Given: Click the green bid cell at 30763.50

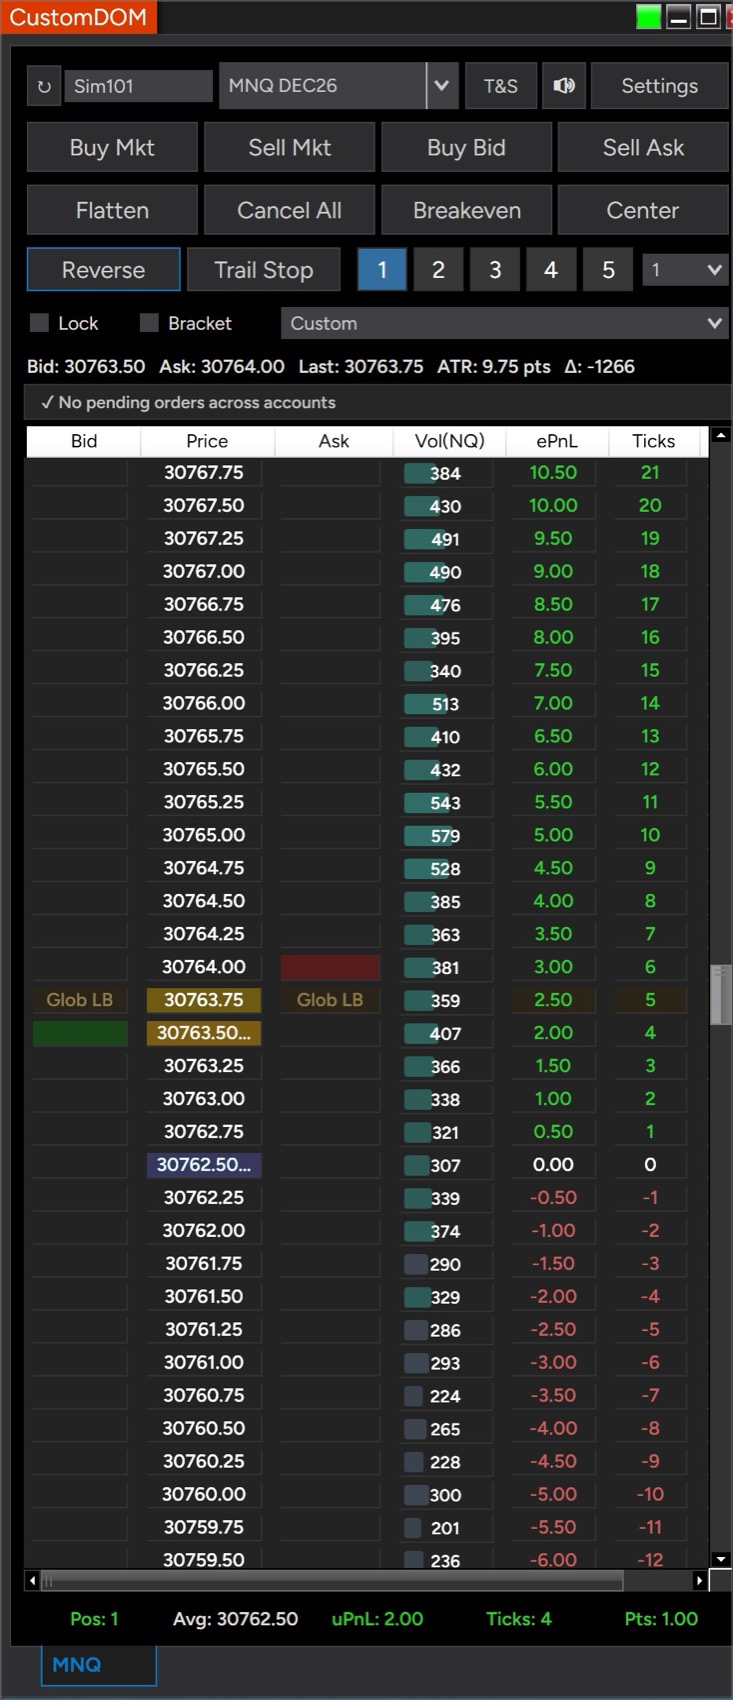Looking at the screenshot, I should 80,1033.
